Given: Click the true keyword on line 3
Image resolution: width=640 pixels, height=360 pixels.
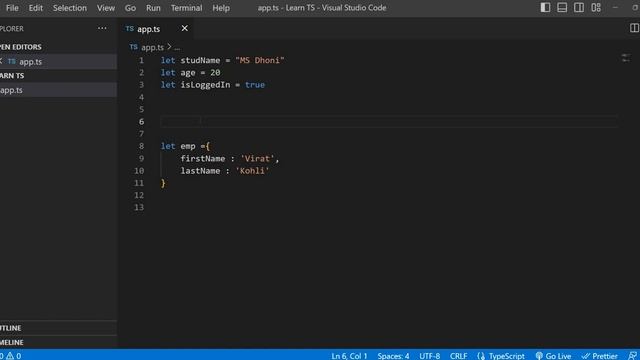Looking at the screenshot, I should pyautogui.click(x=255, y=85).
